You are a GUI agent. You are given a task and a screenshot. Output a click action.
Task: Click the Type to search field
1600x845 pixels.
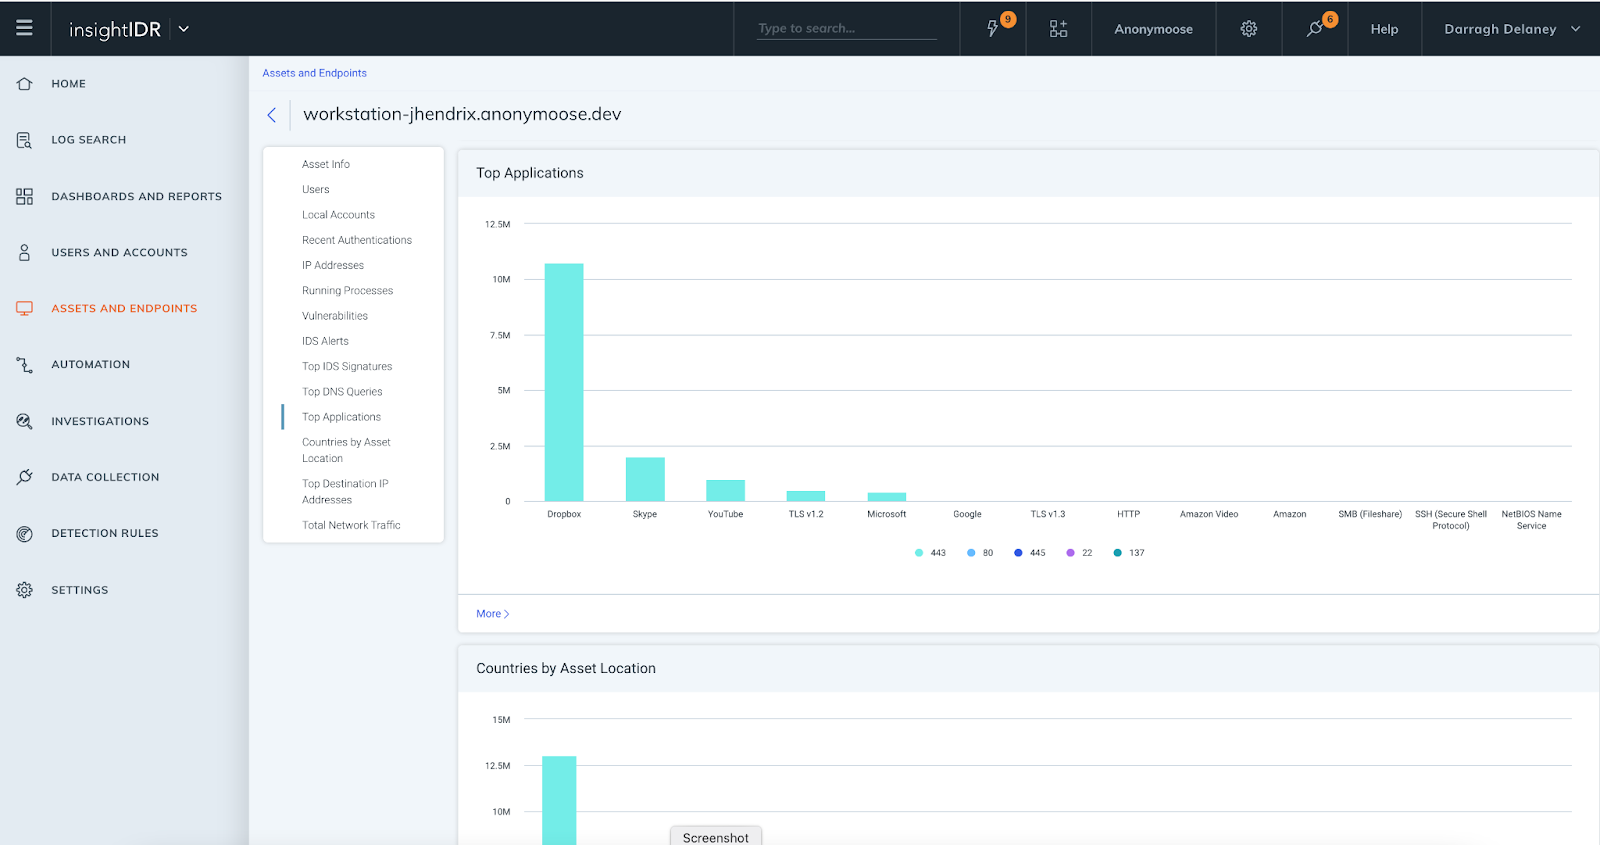(x=846, y=28)
